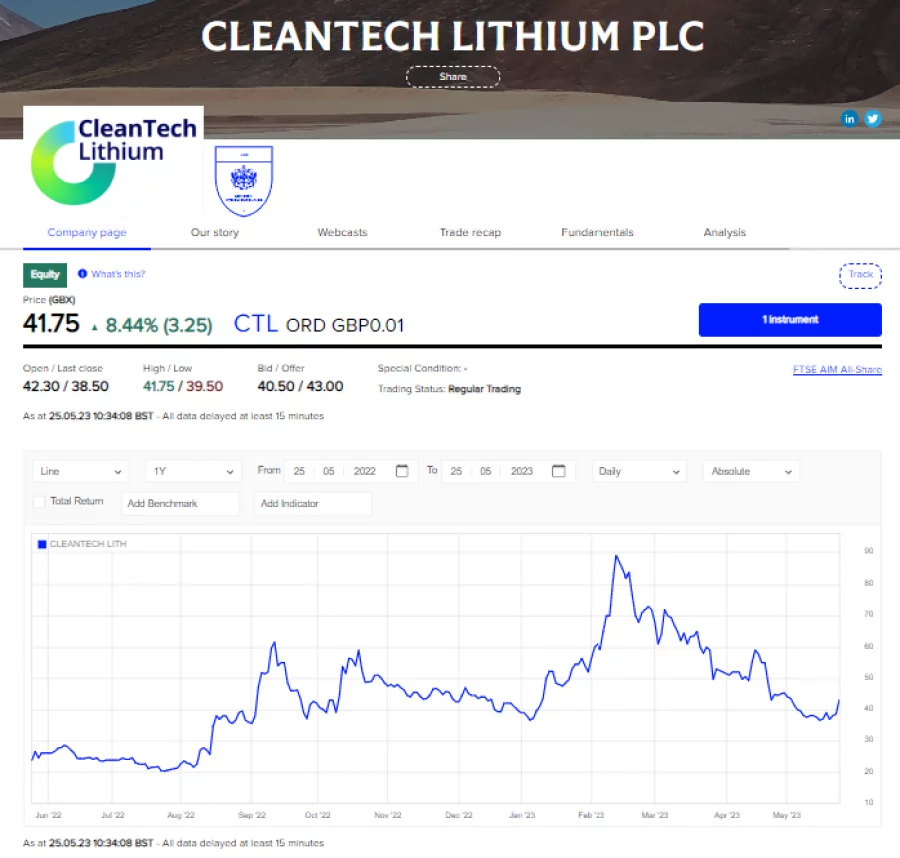The width and height of the screenshot is (900, 858).
Task: Click the From year field 2022
Action: 364,471
